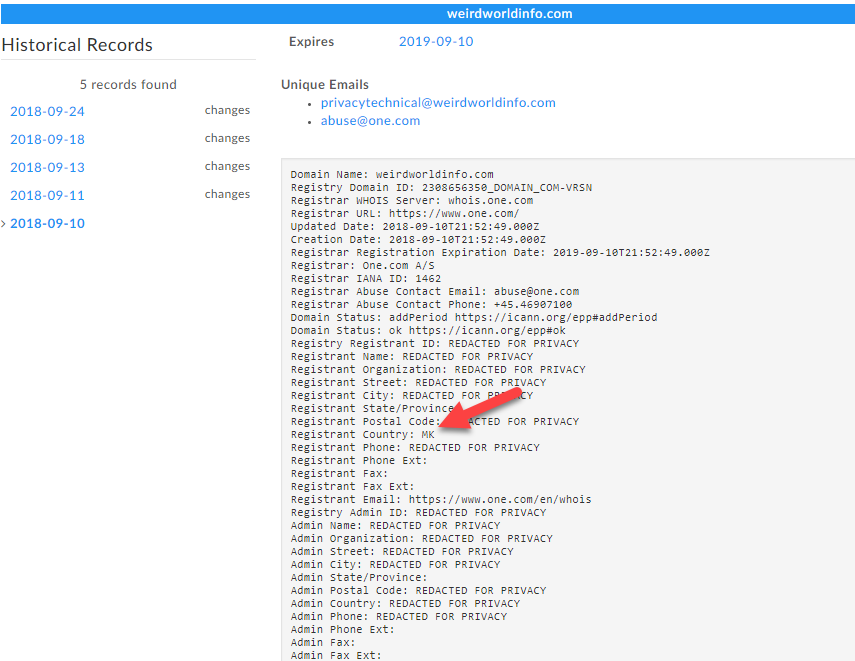This screenshot has width=855, height=661.
Task: Show changes for the 2018-09-18 record
Action: pyautogui.click(x=227, y=138)
